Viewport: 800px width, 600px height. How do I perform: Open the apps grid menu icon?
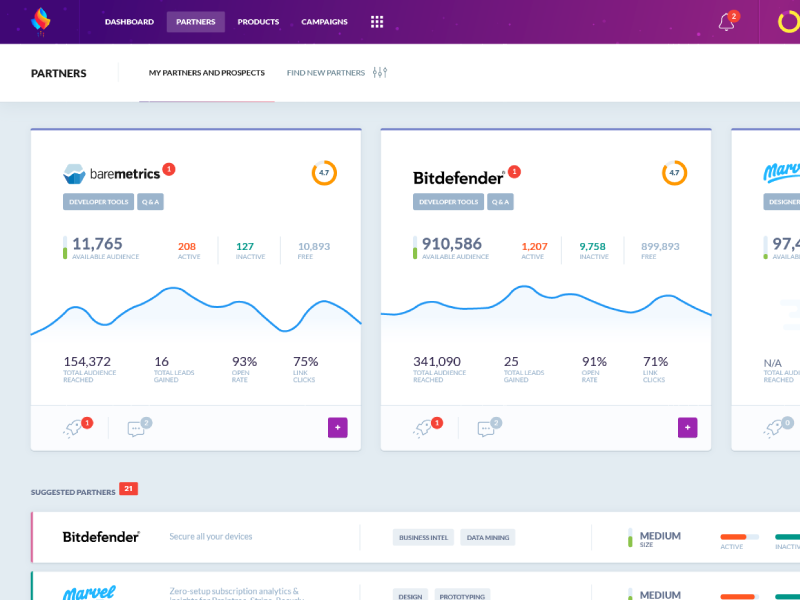point(377,22)
